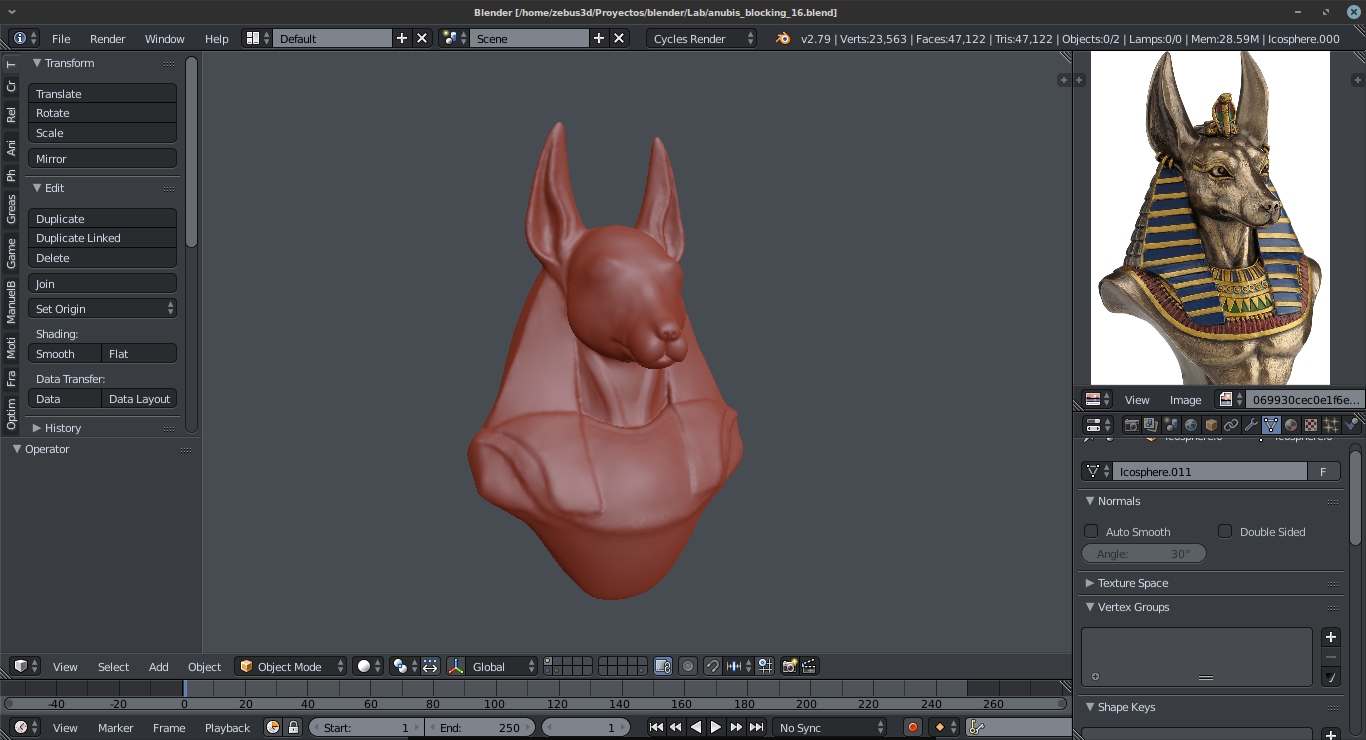Toggle proportional editing in viewport header
Viewport: 1366px width, 740px height.
tap(688, 666)
